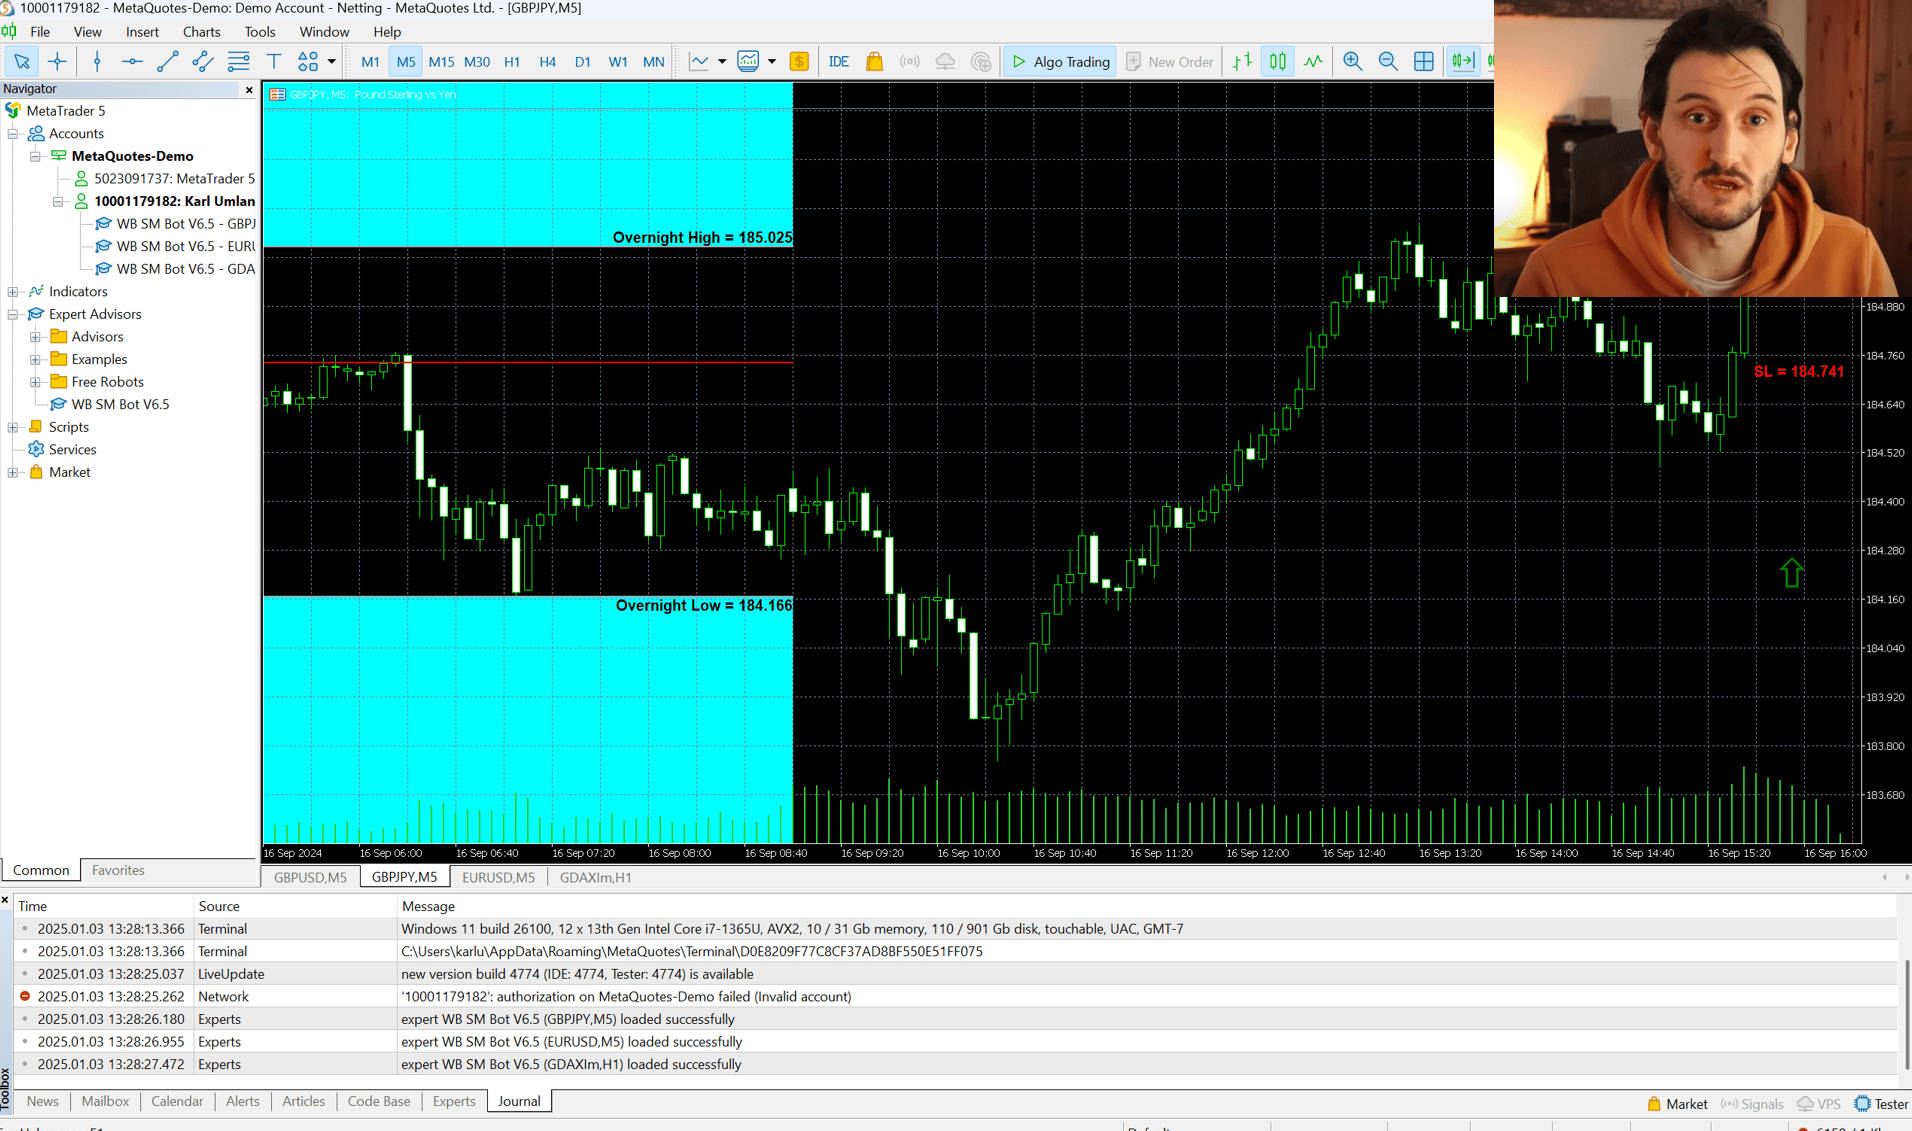Select WB SM Bot V6.5 expert advisor
Viewport: 1912px width, 1131px height.
coord(120,405)
